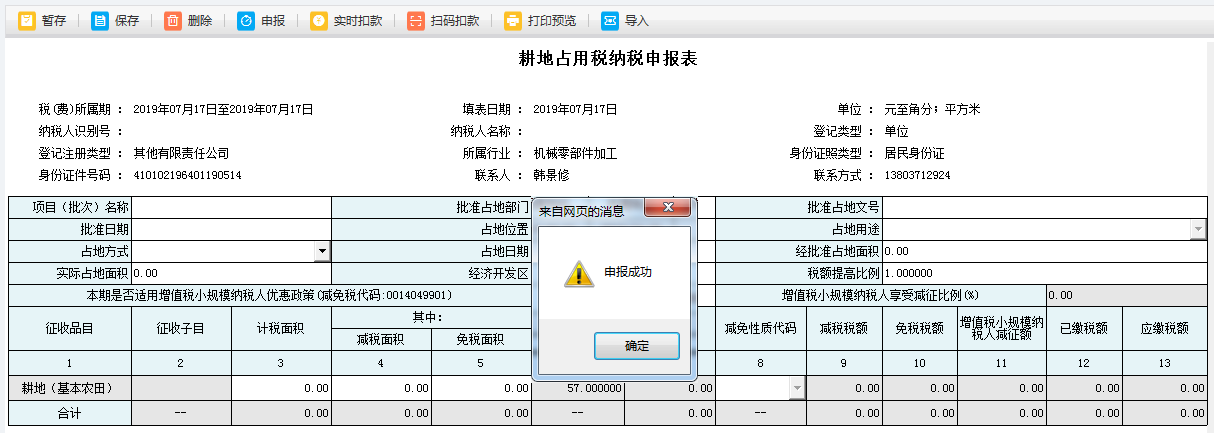The height and width of the screenshot is (433, 1214).
Task: Click the 税额提高比例 field showing 1.000000
Action: click(1044, 272)
